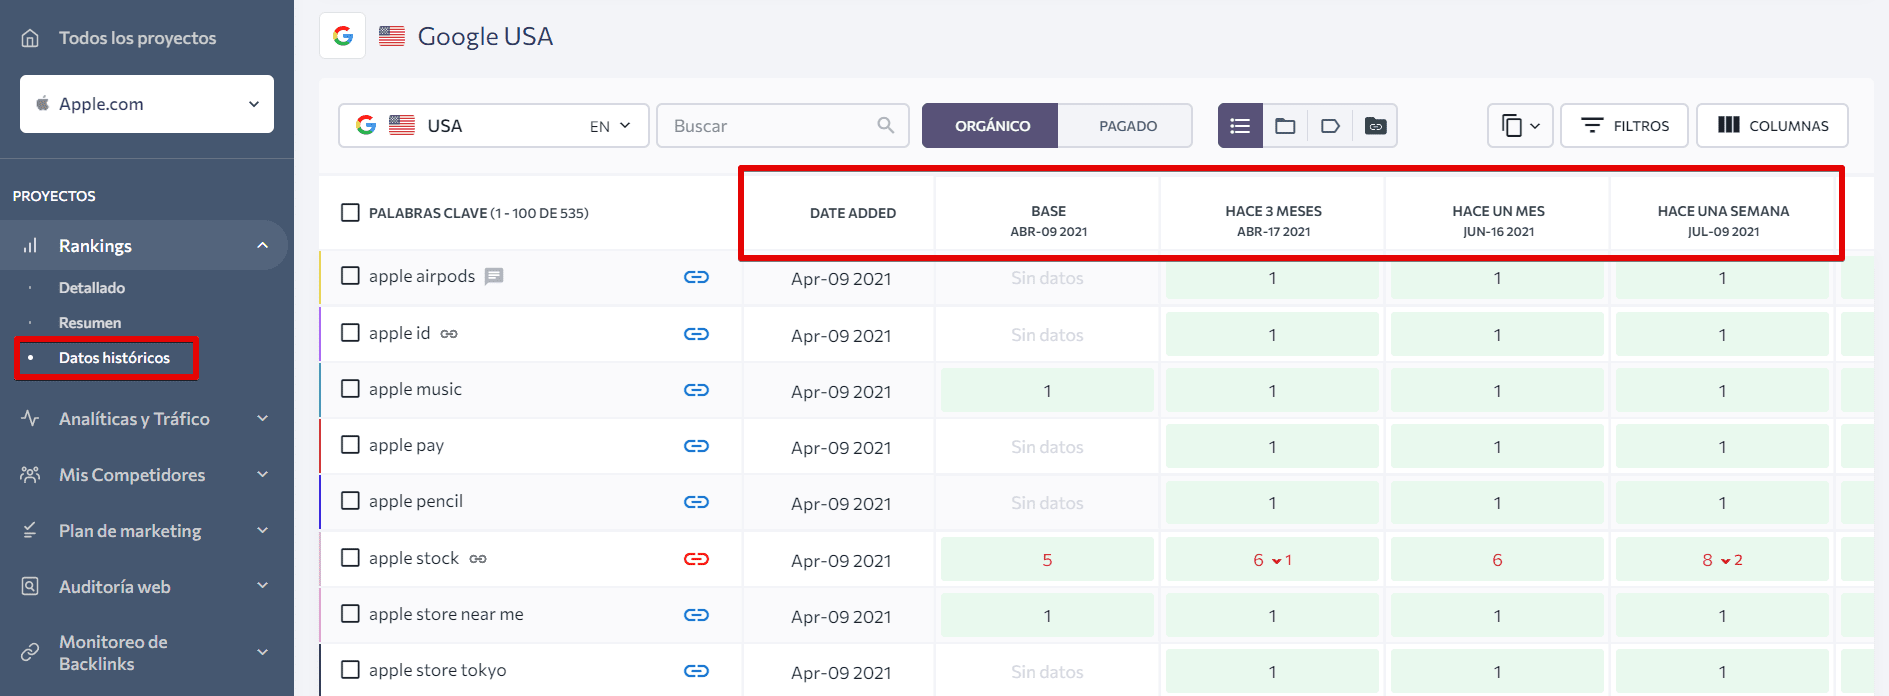This screenshot has height=696, width=1889.
Task: Open Datos históricos under Rankings
Action: [x=114, y=358]
